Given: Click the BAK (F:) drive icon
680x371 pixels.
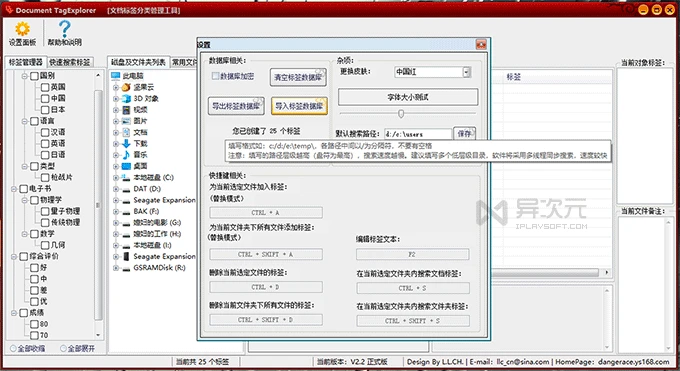Looking at the screenshot, I should pyautogui.click(x=126, y=212).
